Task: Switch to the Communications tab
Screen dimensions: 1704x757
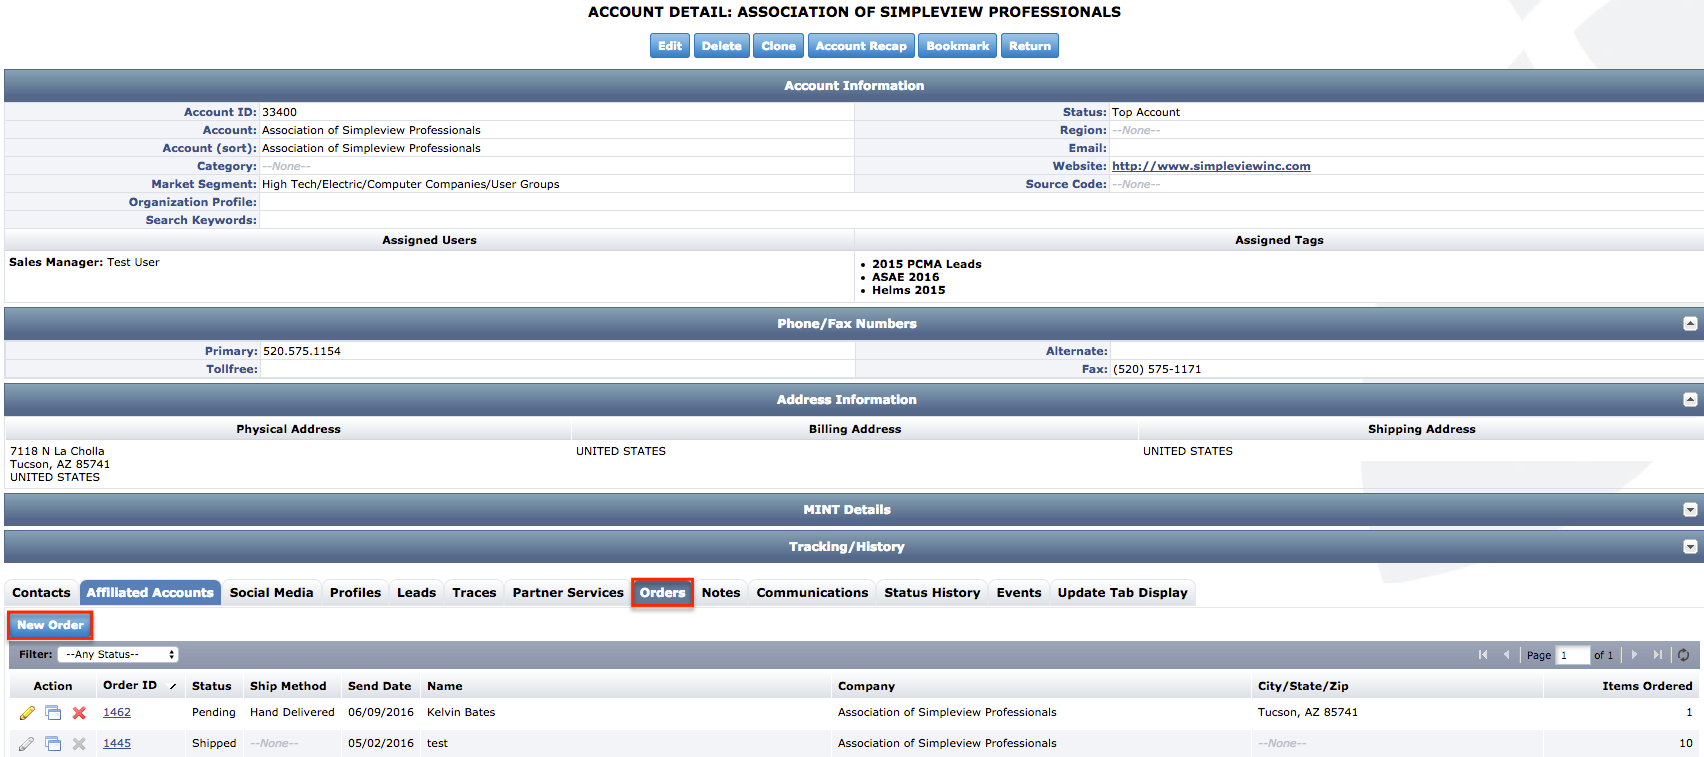Action: [812, 593]
